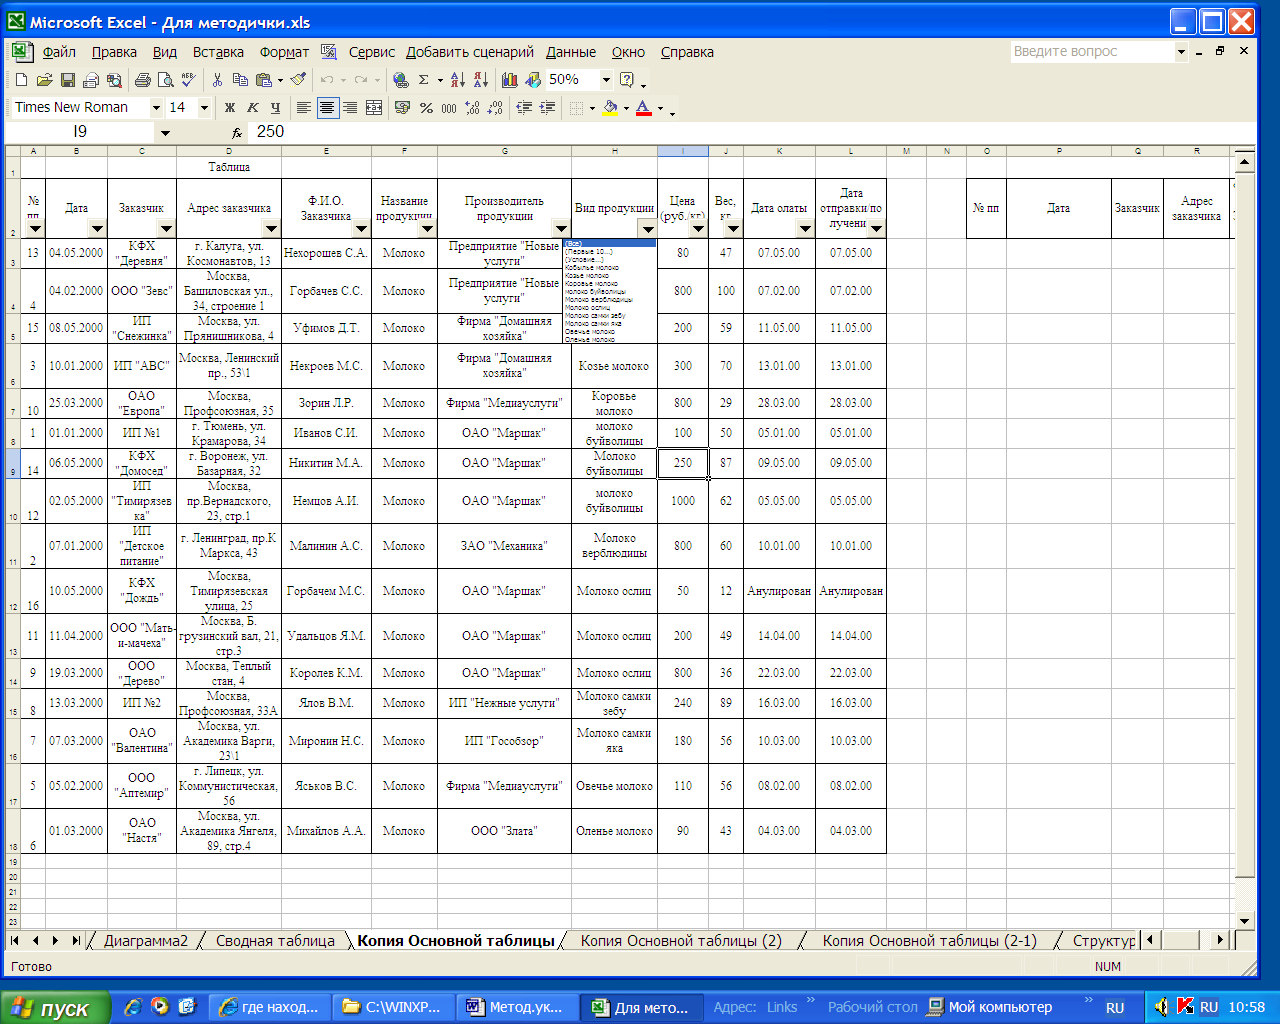Print the sheet using the printer icon

pos(142,80)
